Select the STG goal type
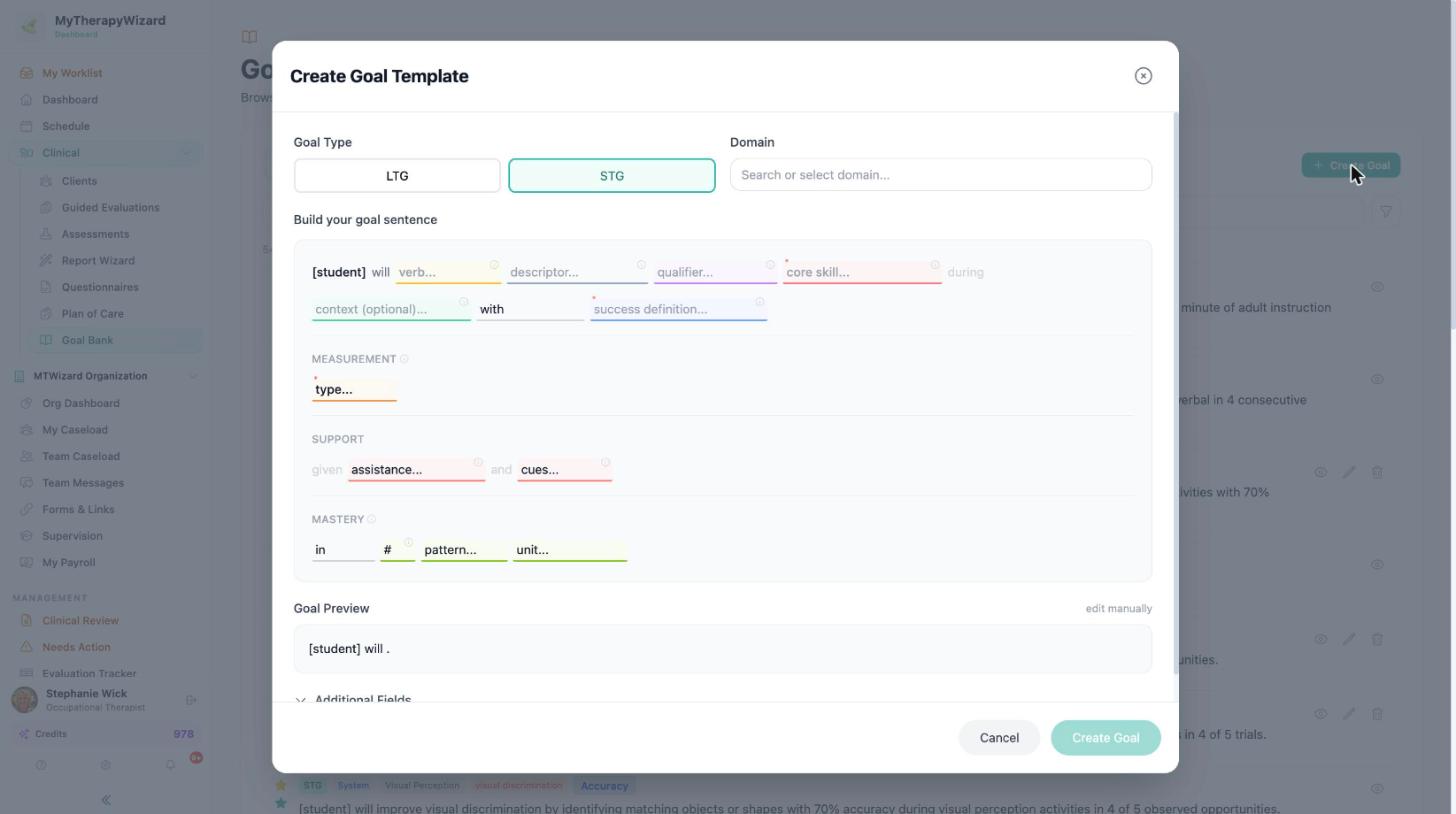 coord(612,176)
